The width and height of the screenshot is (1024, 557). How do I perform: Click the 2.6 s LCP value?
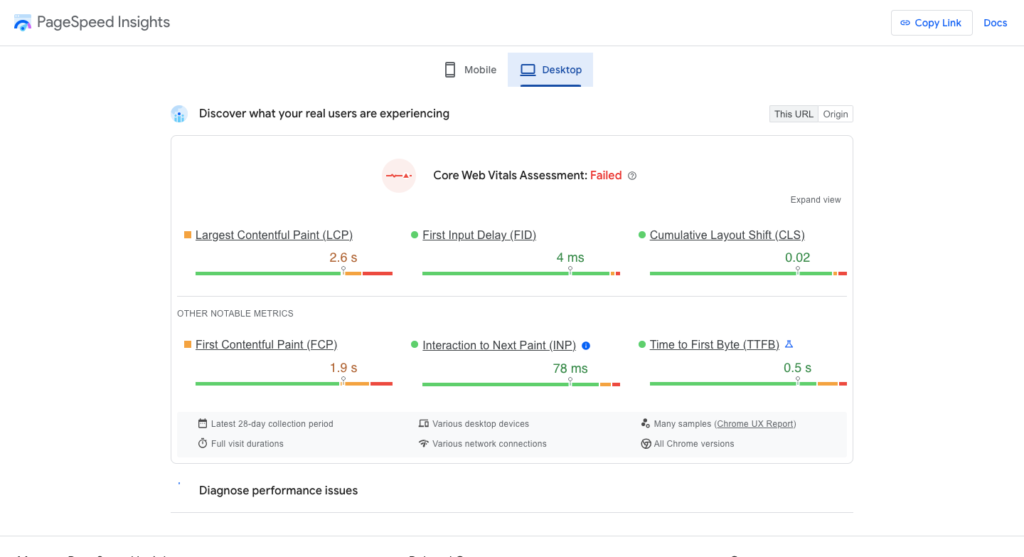pos(343,257)
